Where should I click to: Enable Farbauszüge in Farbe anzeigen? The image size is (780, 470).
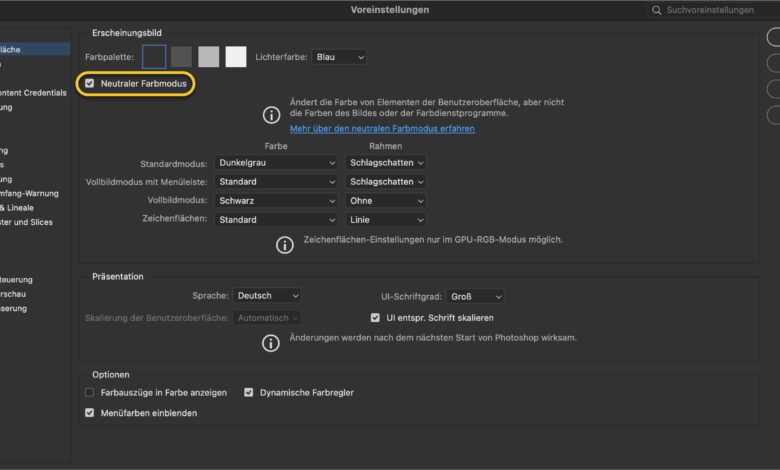coord(90,393)
